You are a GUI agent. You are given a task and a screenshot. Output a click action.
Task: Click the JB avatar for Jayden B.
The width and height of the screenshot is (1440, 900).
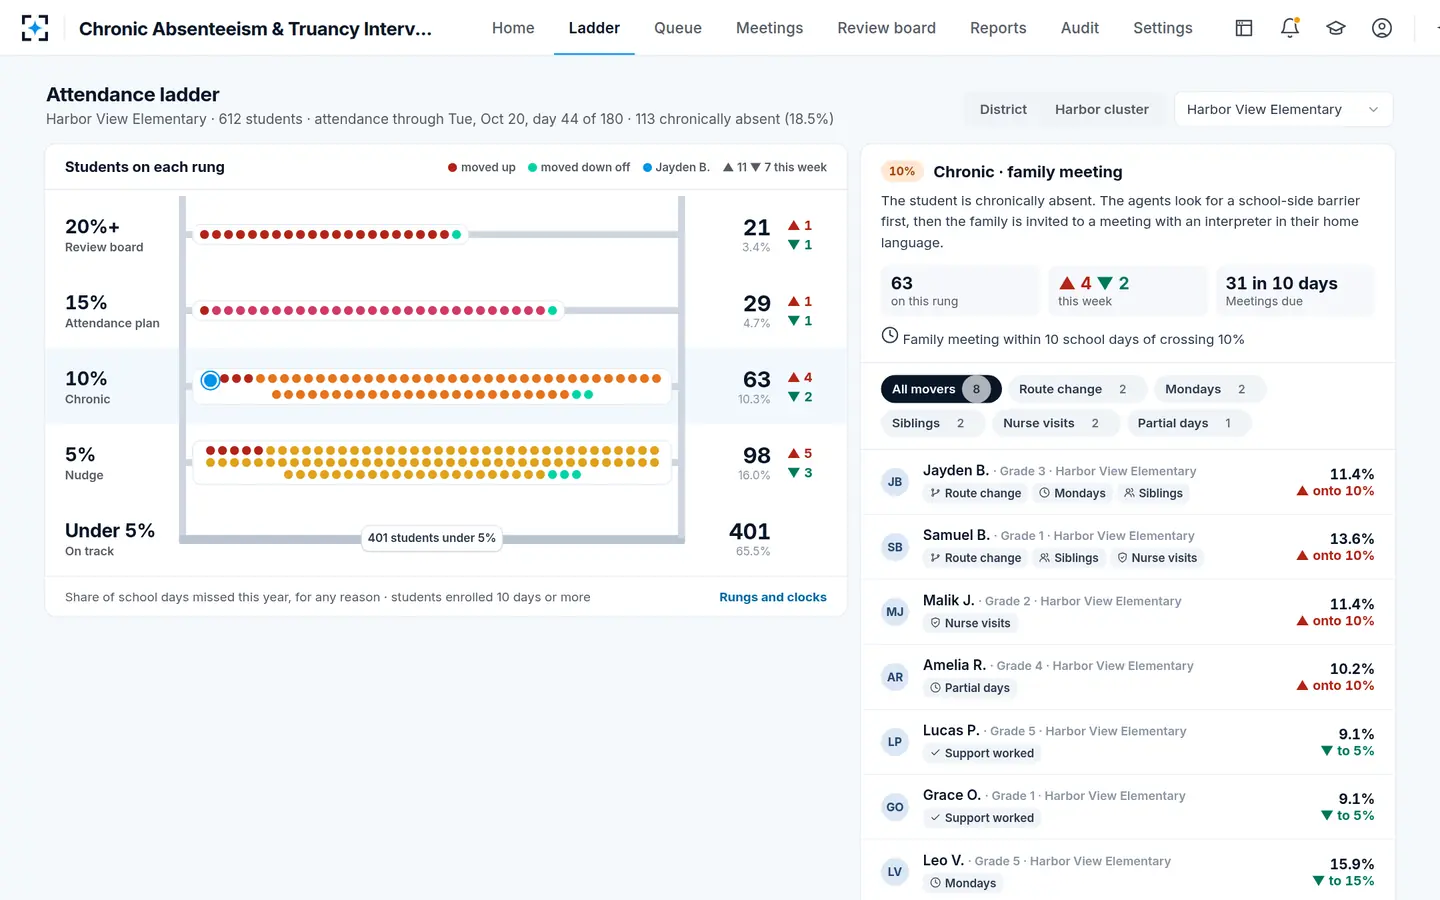click(895, 482)
